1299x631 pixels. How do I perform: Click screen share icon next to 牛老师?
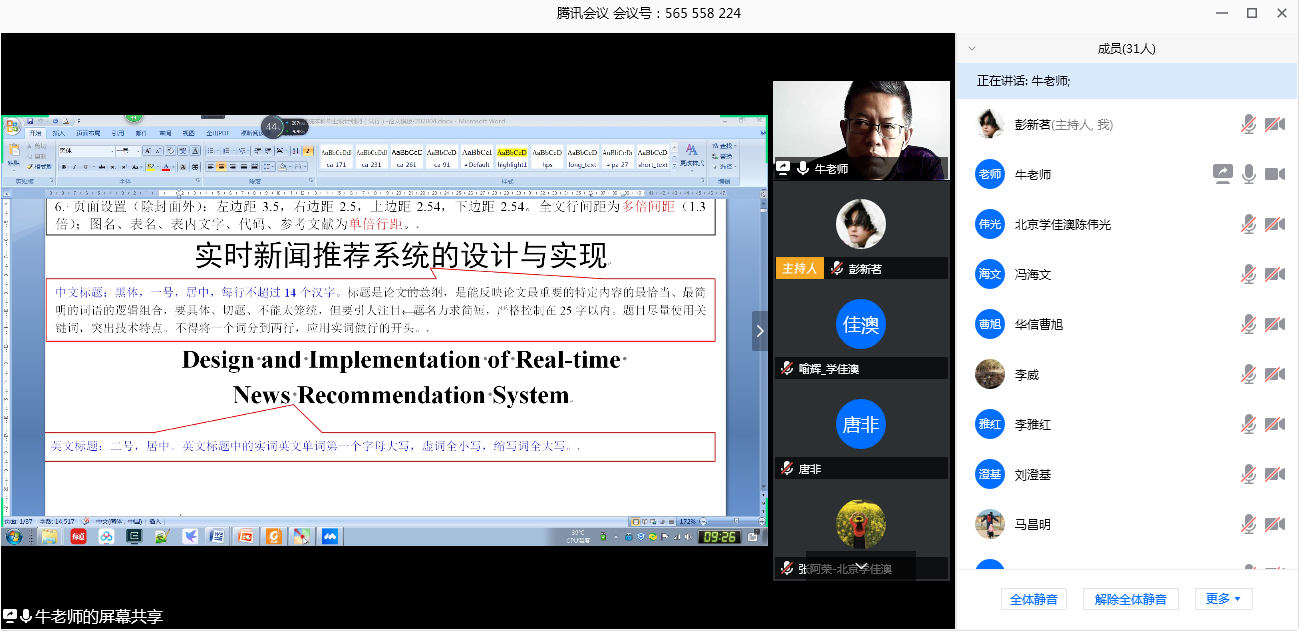1222,174
